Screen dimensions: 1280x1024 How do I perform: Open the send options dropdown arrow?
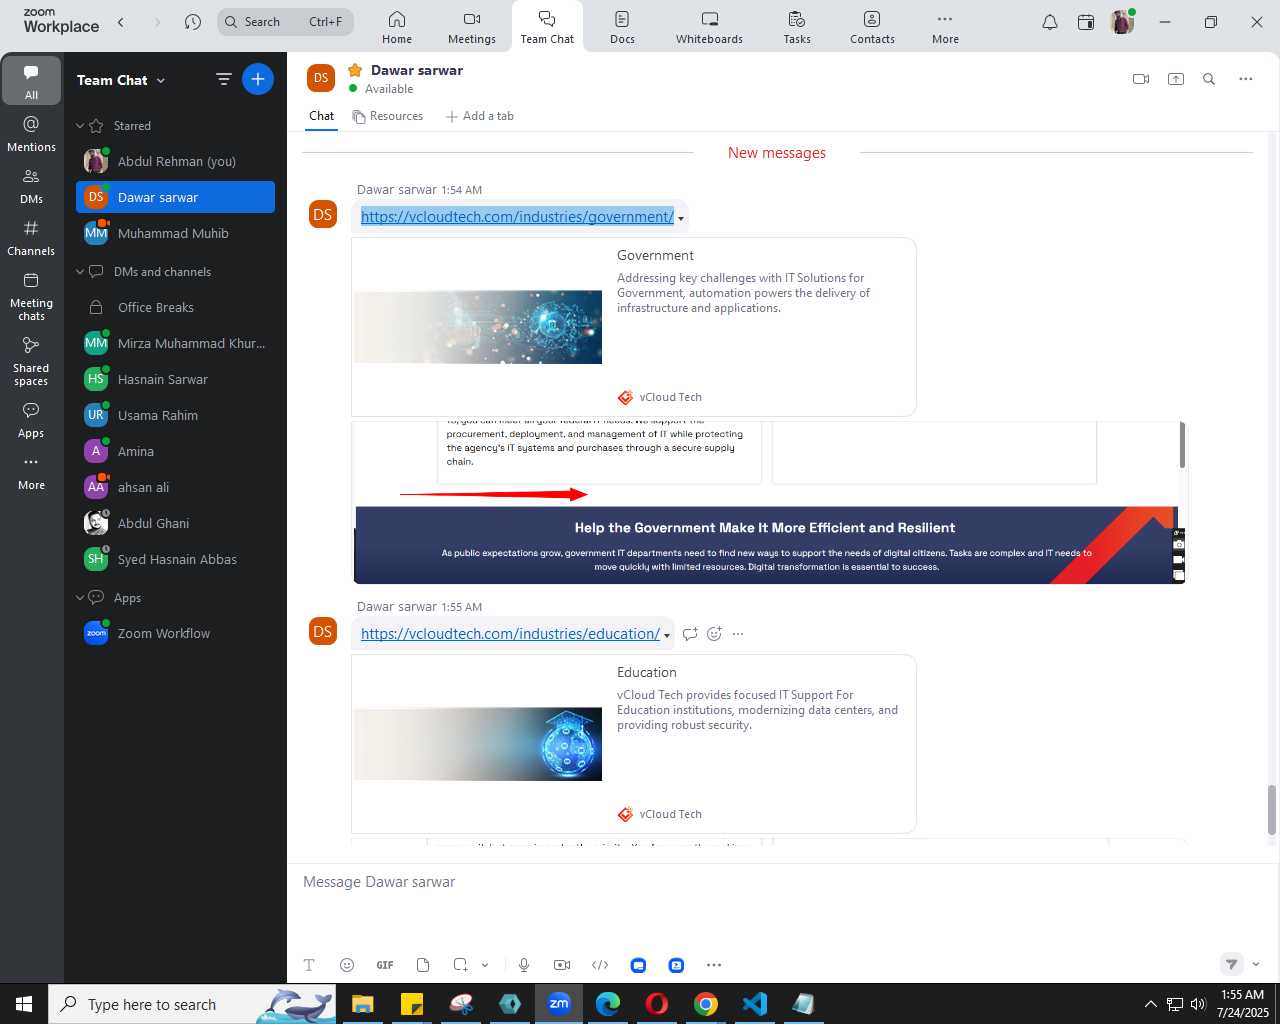(1256, 964)
